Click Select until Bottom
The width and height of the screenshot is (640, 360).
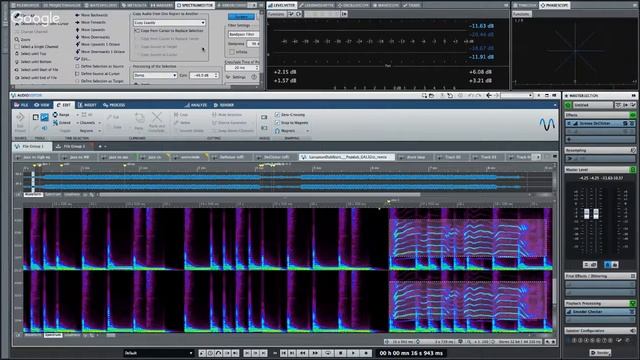(x=33, y=62)
